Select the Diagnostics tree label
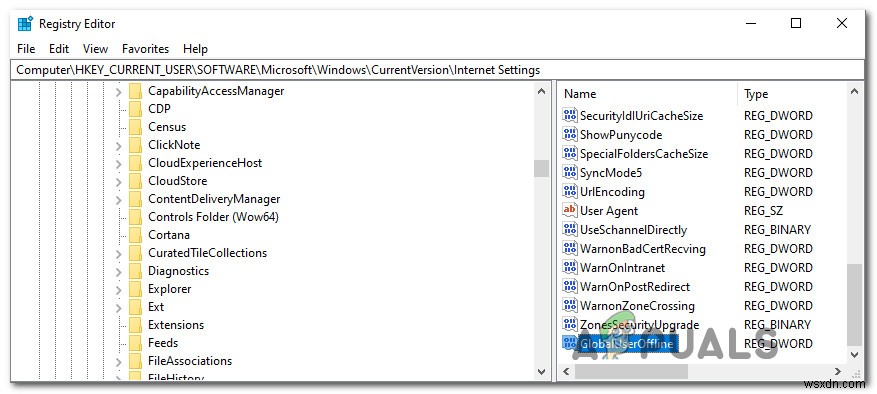 [178, 271]
